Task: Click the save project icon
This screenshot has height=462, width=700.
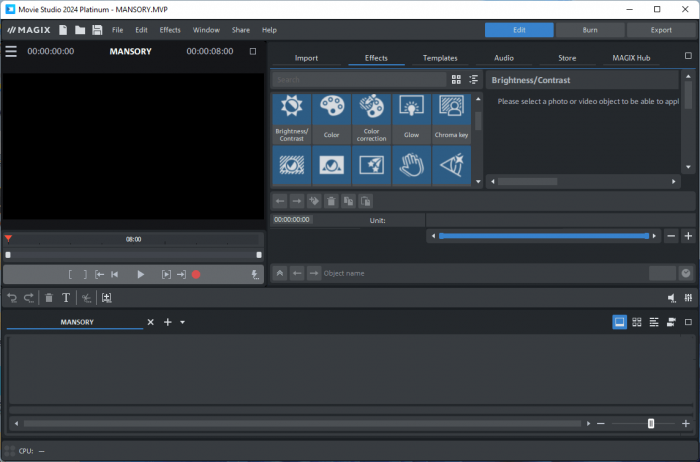Action: [97, 30]
